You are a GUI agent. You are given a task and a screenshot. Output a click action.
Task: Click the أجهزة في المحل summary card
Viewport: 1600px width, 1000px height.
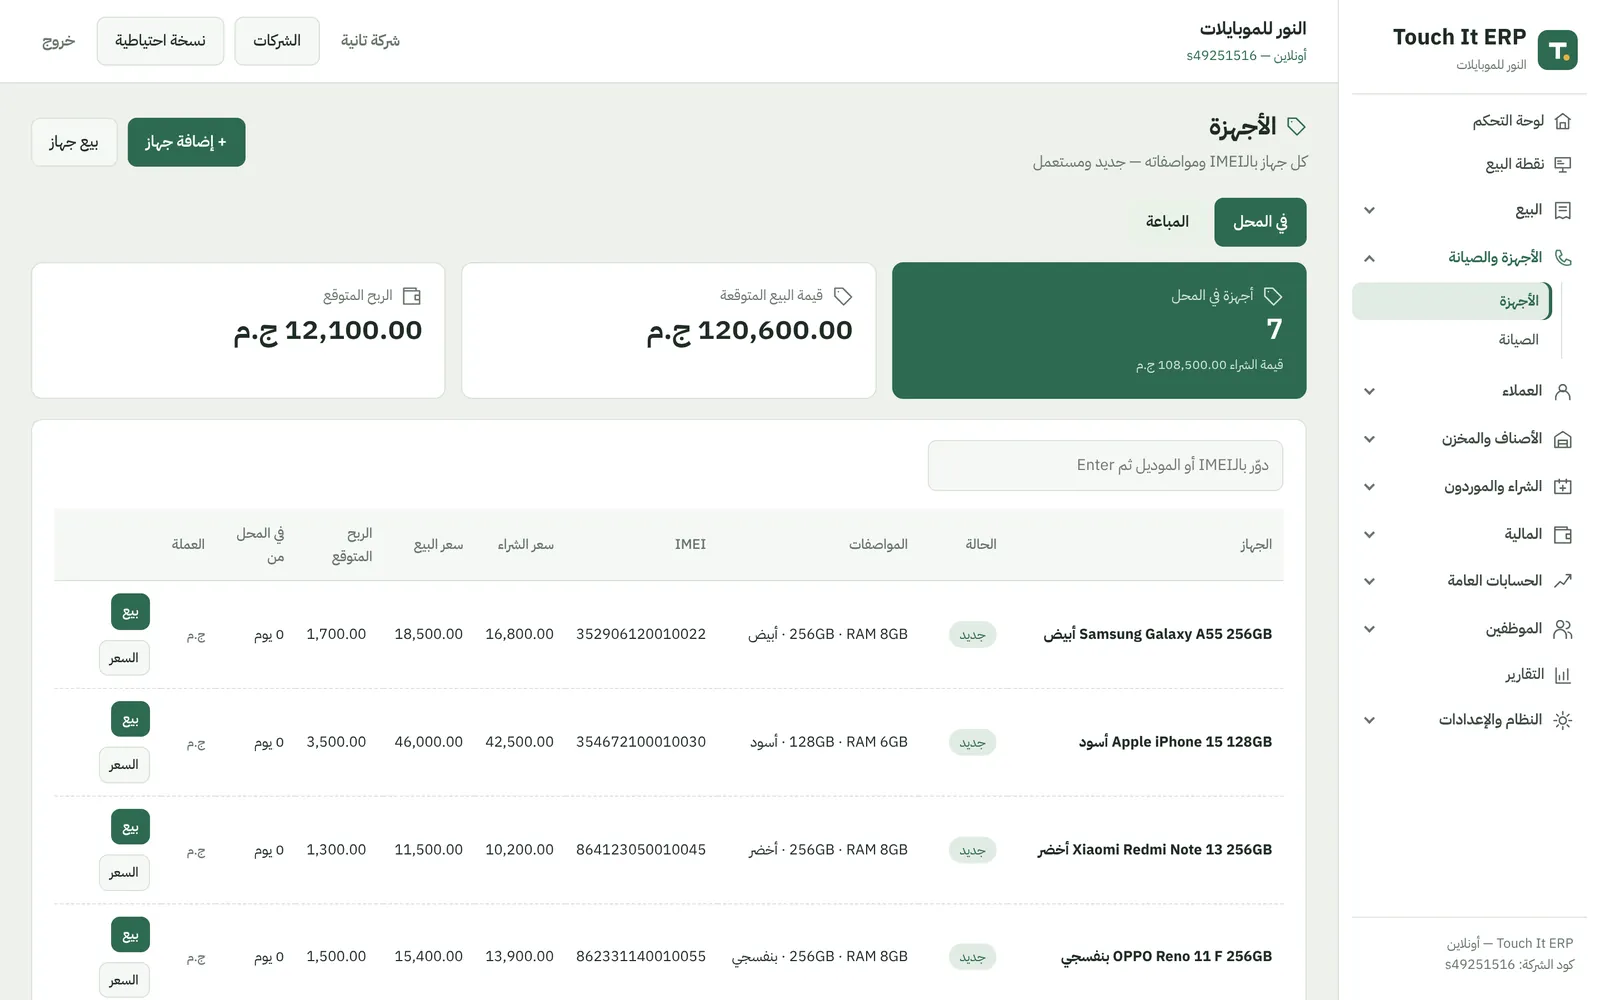point(1099,331)
